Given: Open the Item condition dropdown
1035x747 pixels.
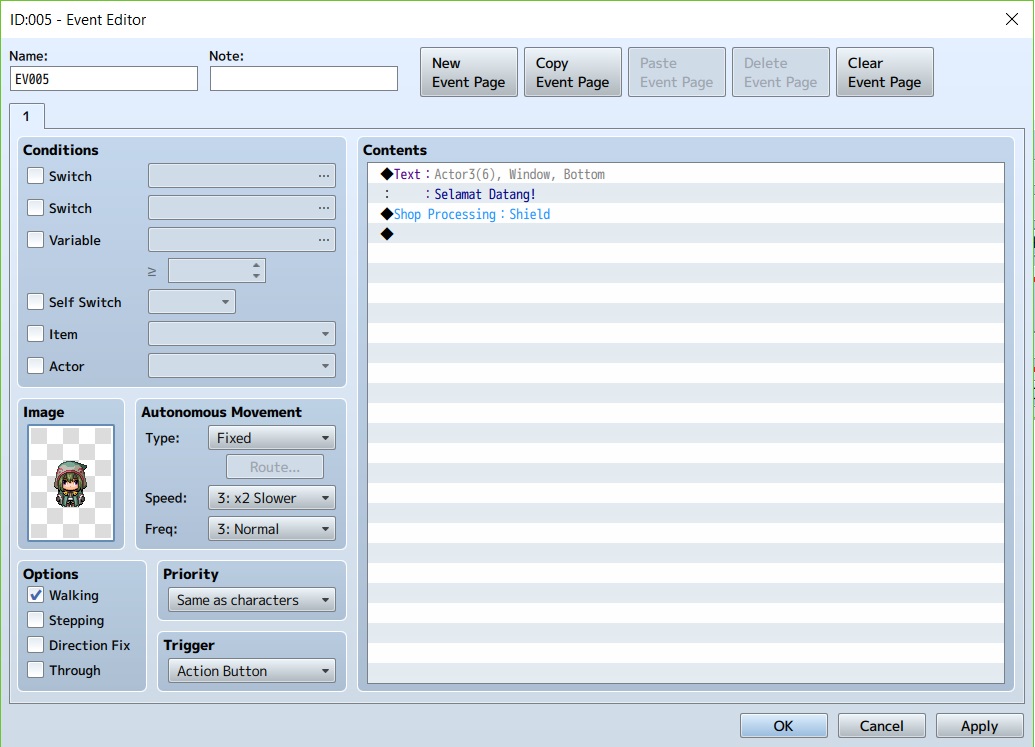Looking at the screenshot, I should coord(242,334).
